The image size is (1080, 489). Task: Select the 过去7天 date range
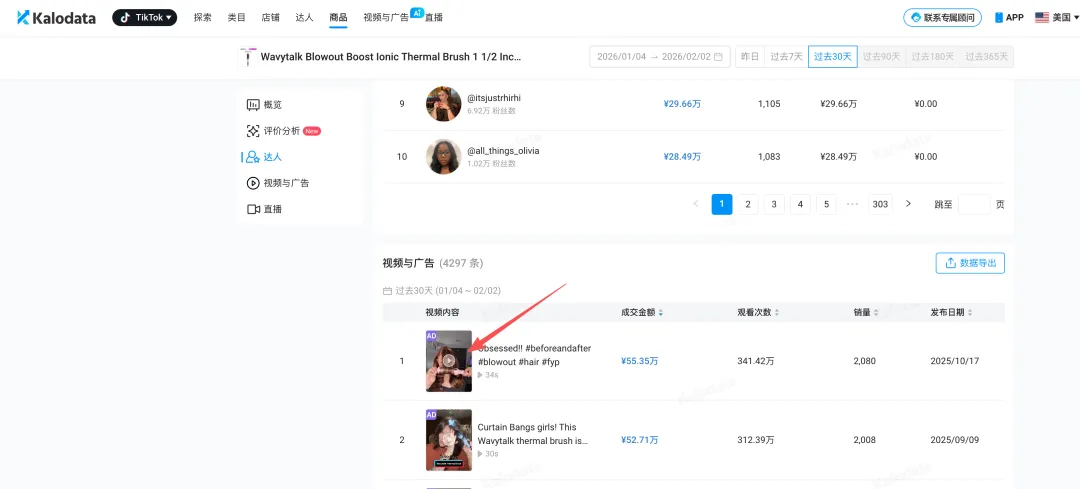click(787, 56)
